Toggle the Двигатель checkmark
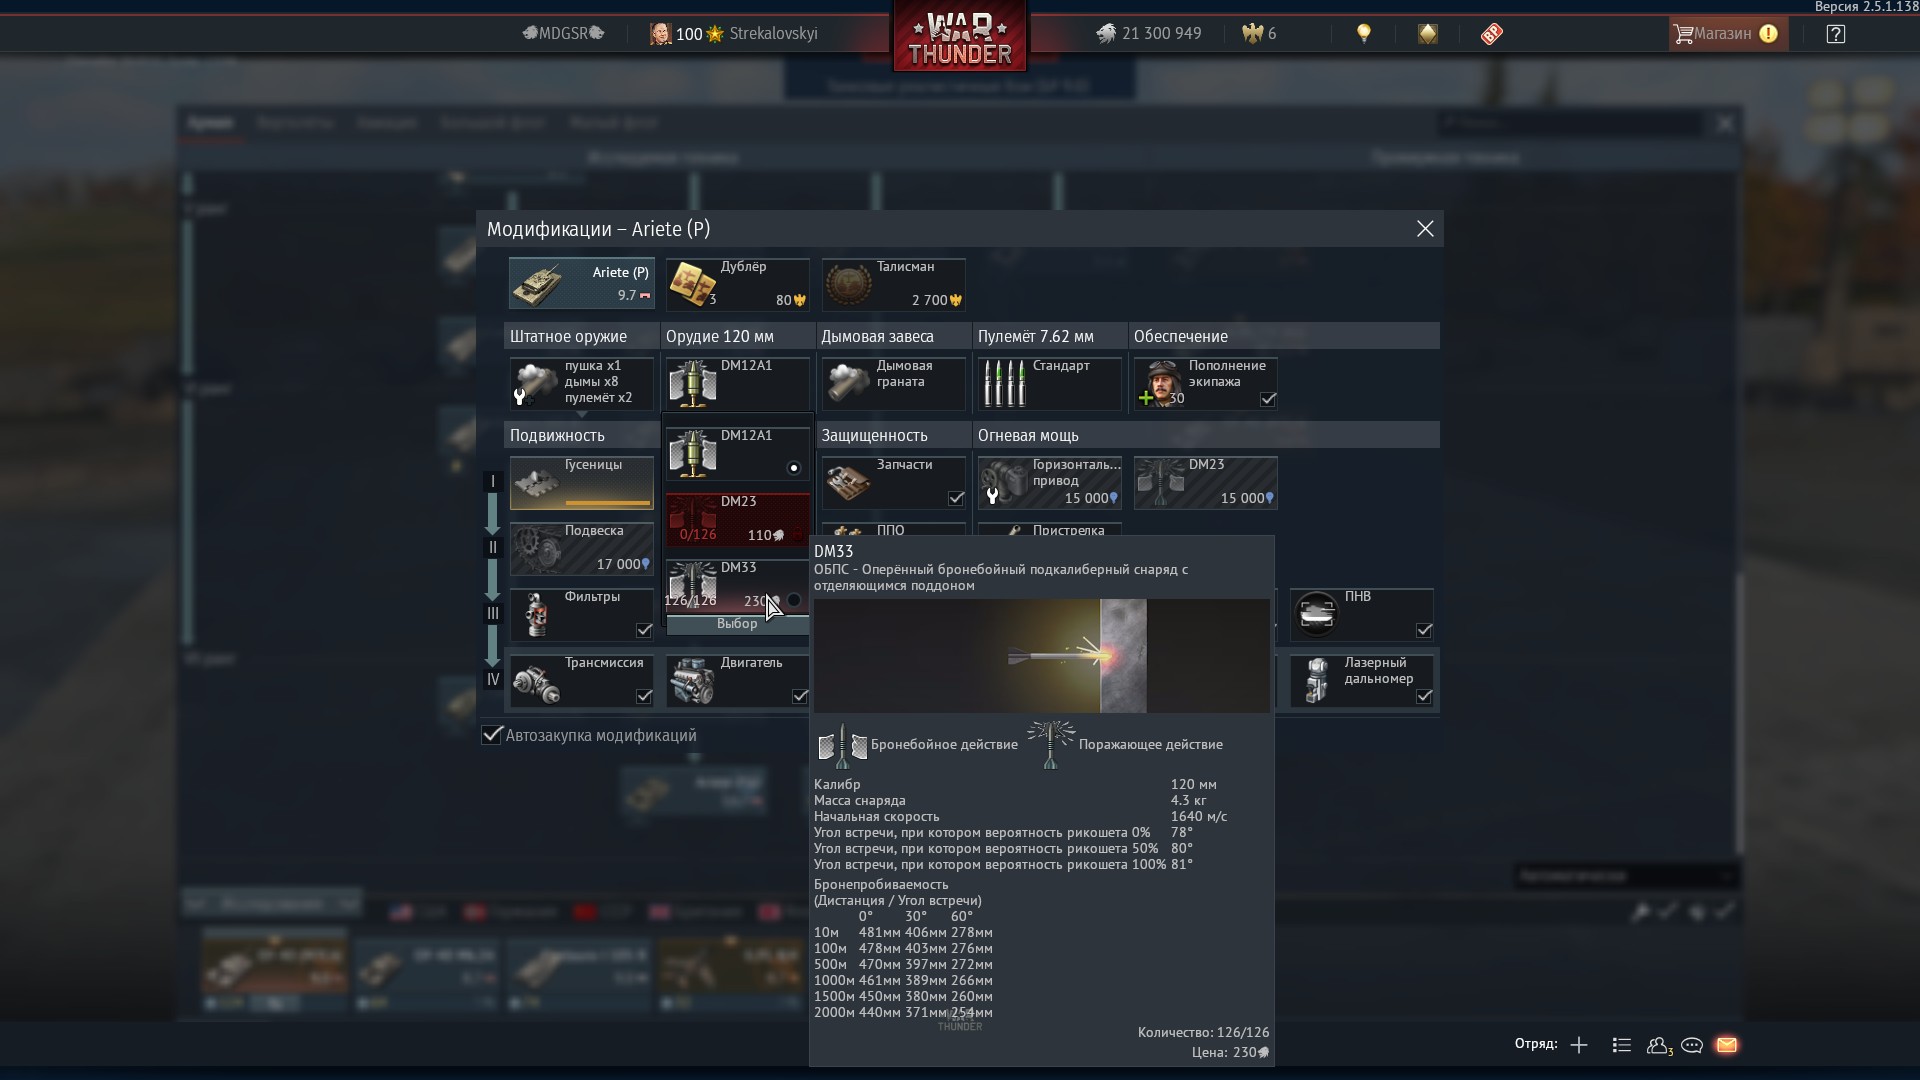The width and height of the screenshot is (1920, 1080). point(800,696)
